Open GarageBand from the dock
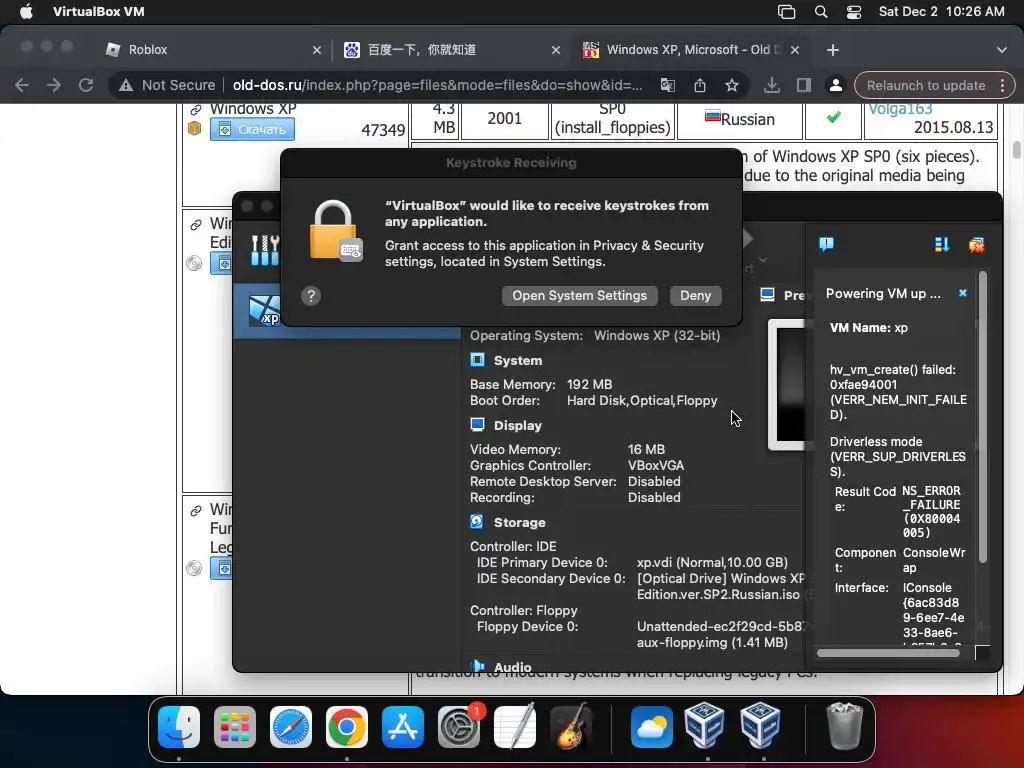This screenshot has width=1024, height=768. coord(571,727)
